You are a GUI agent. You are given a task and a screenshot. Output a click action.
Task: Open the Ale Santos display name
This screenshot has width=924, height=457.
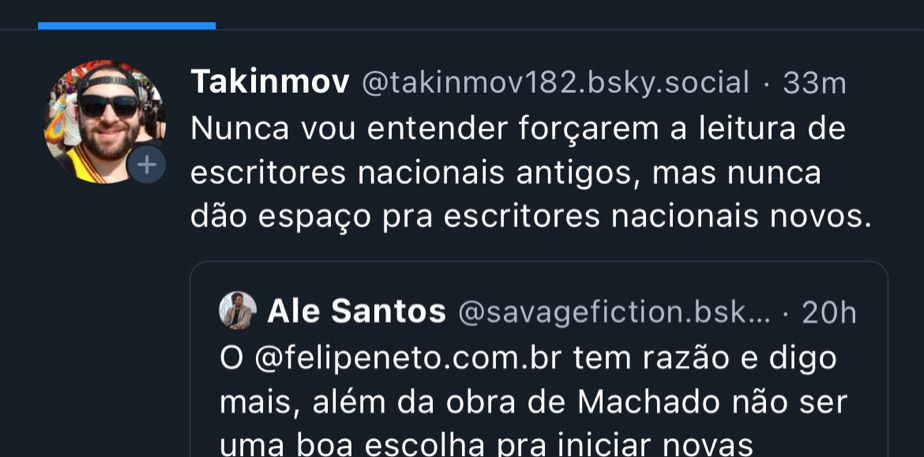[x=357, y=312]
